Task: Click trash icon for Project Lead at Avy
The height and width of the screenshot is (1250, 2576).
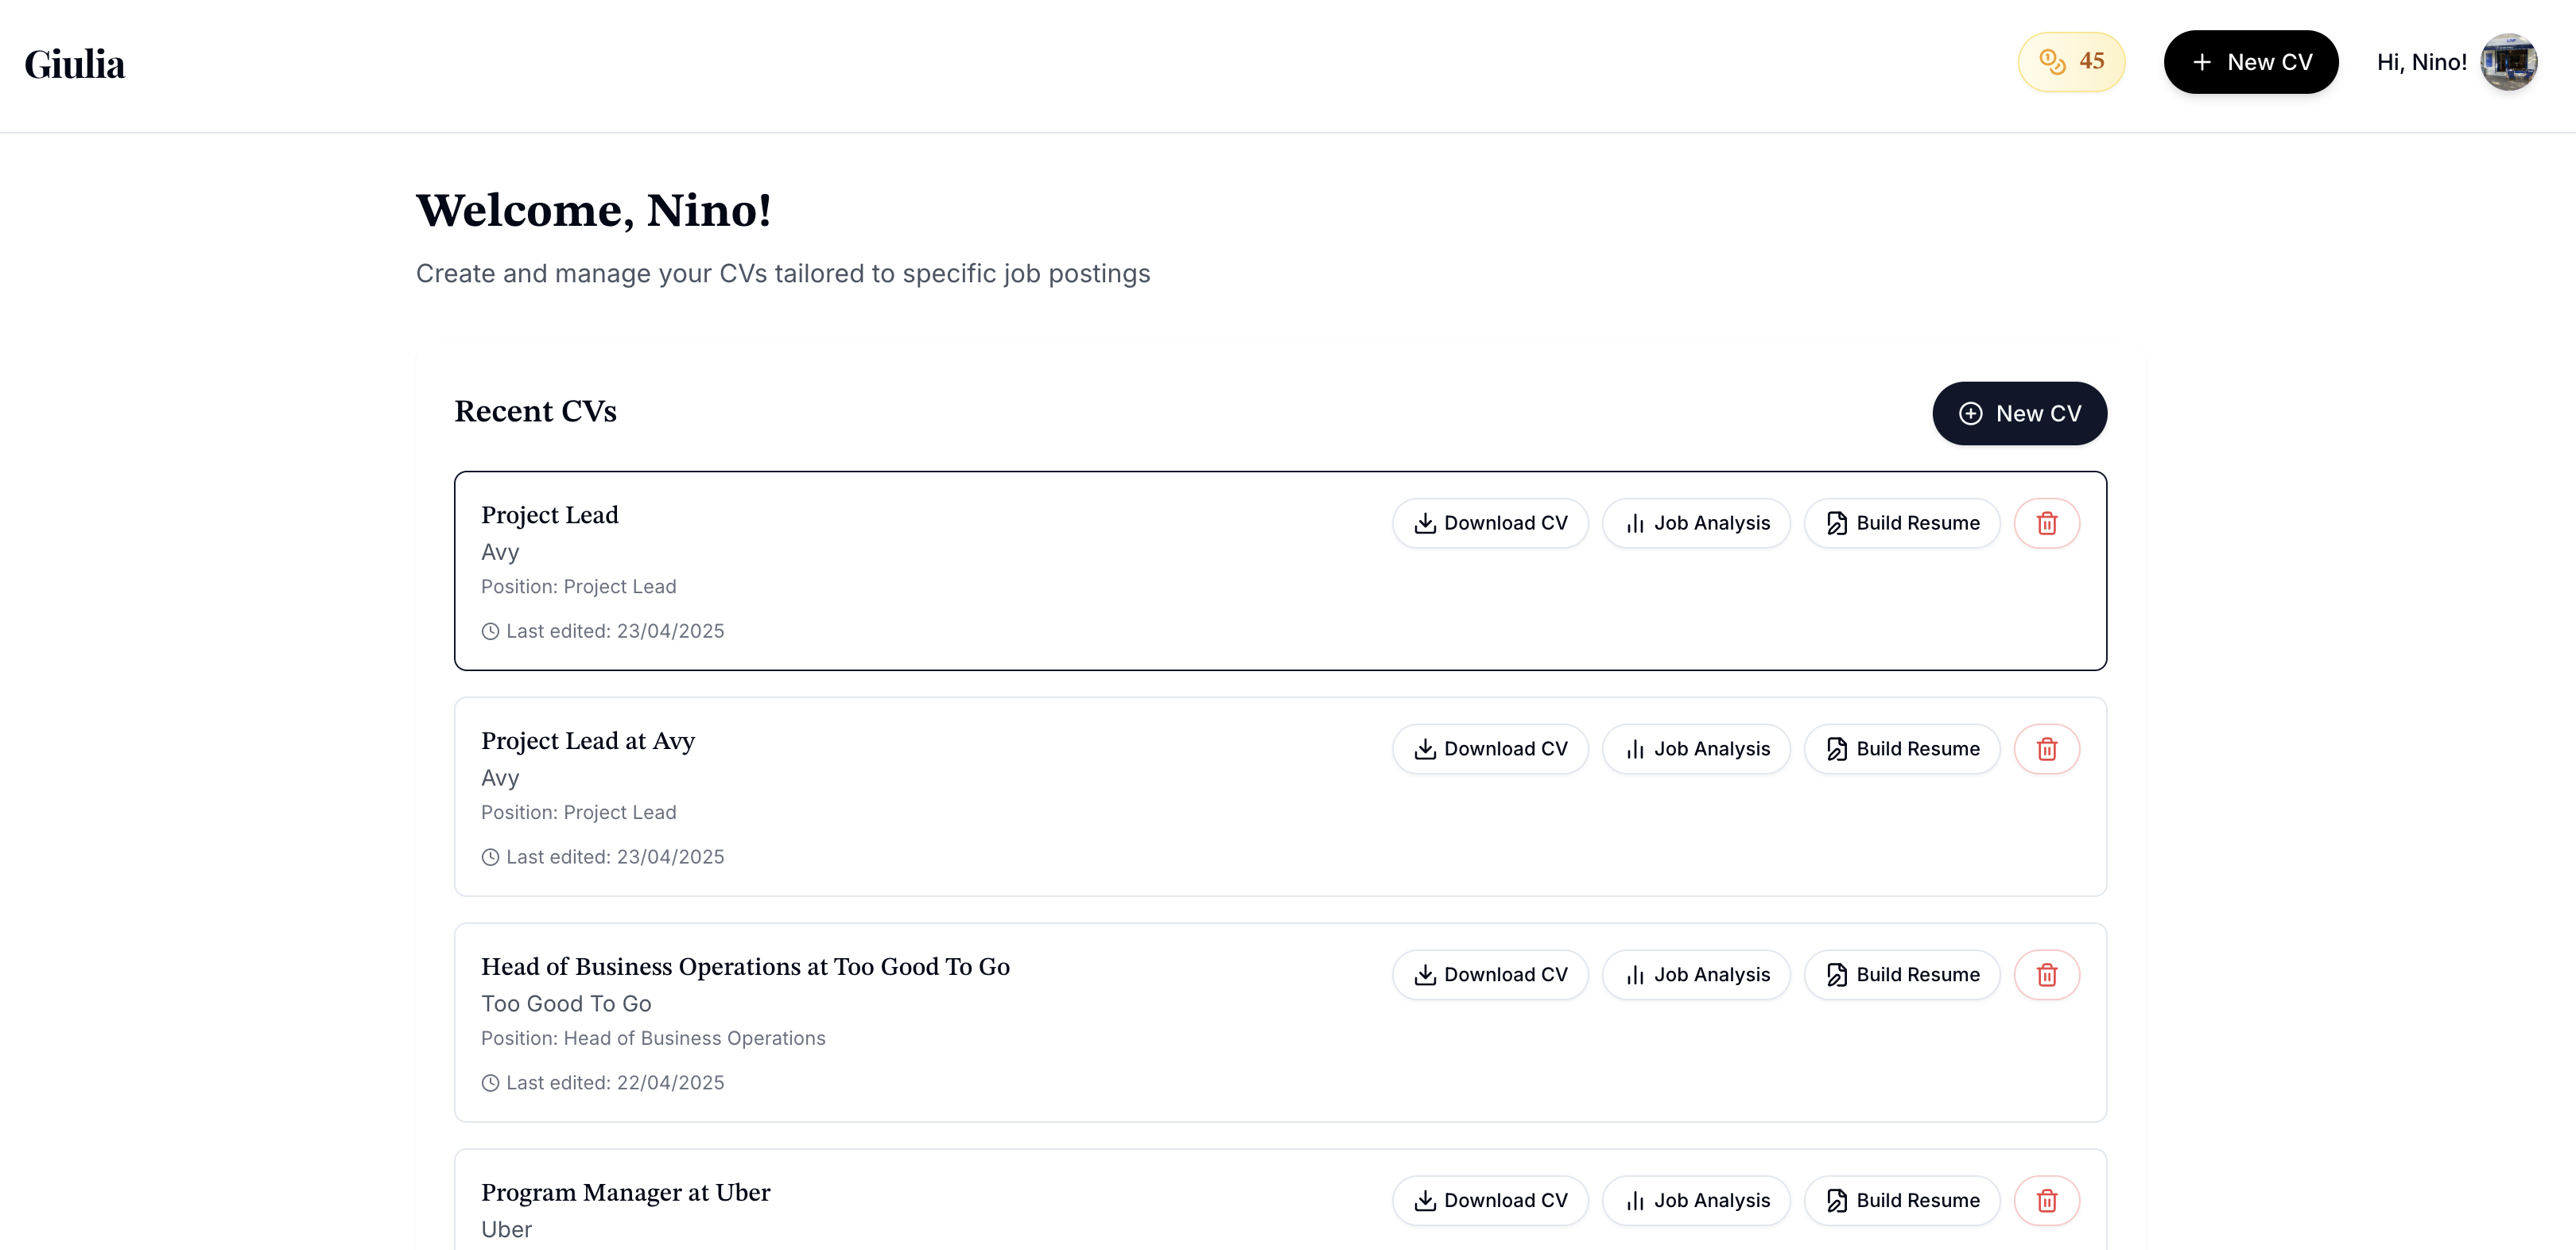Action: [x=2046, y=749]
